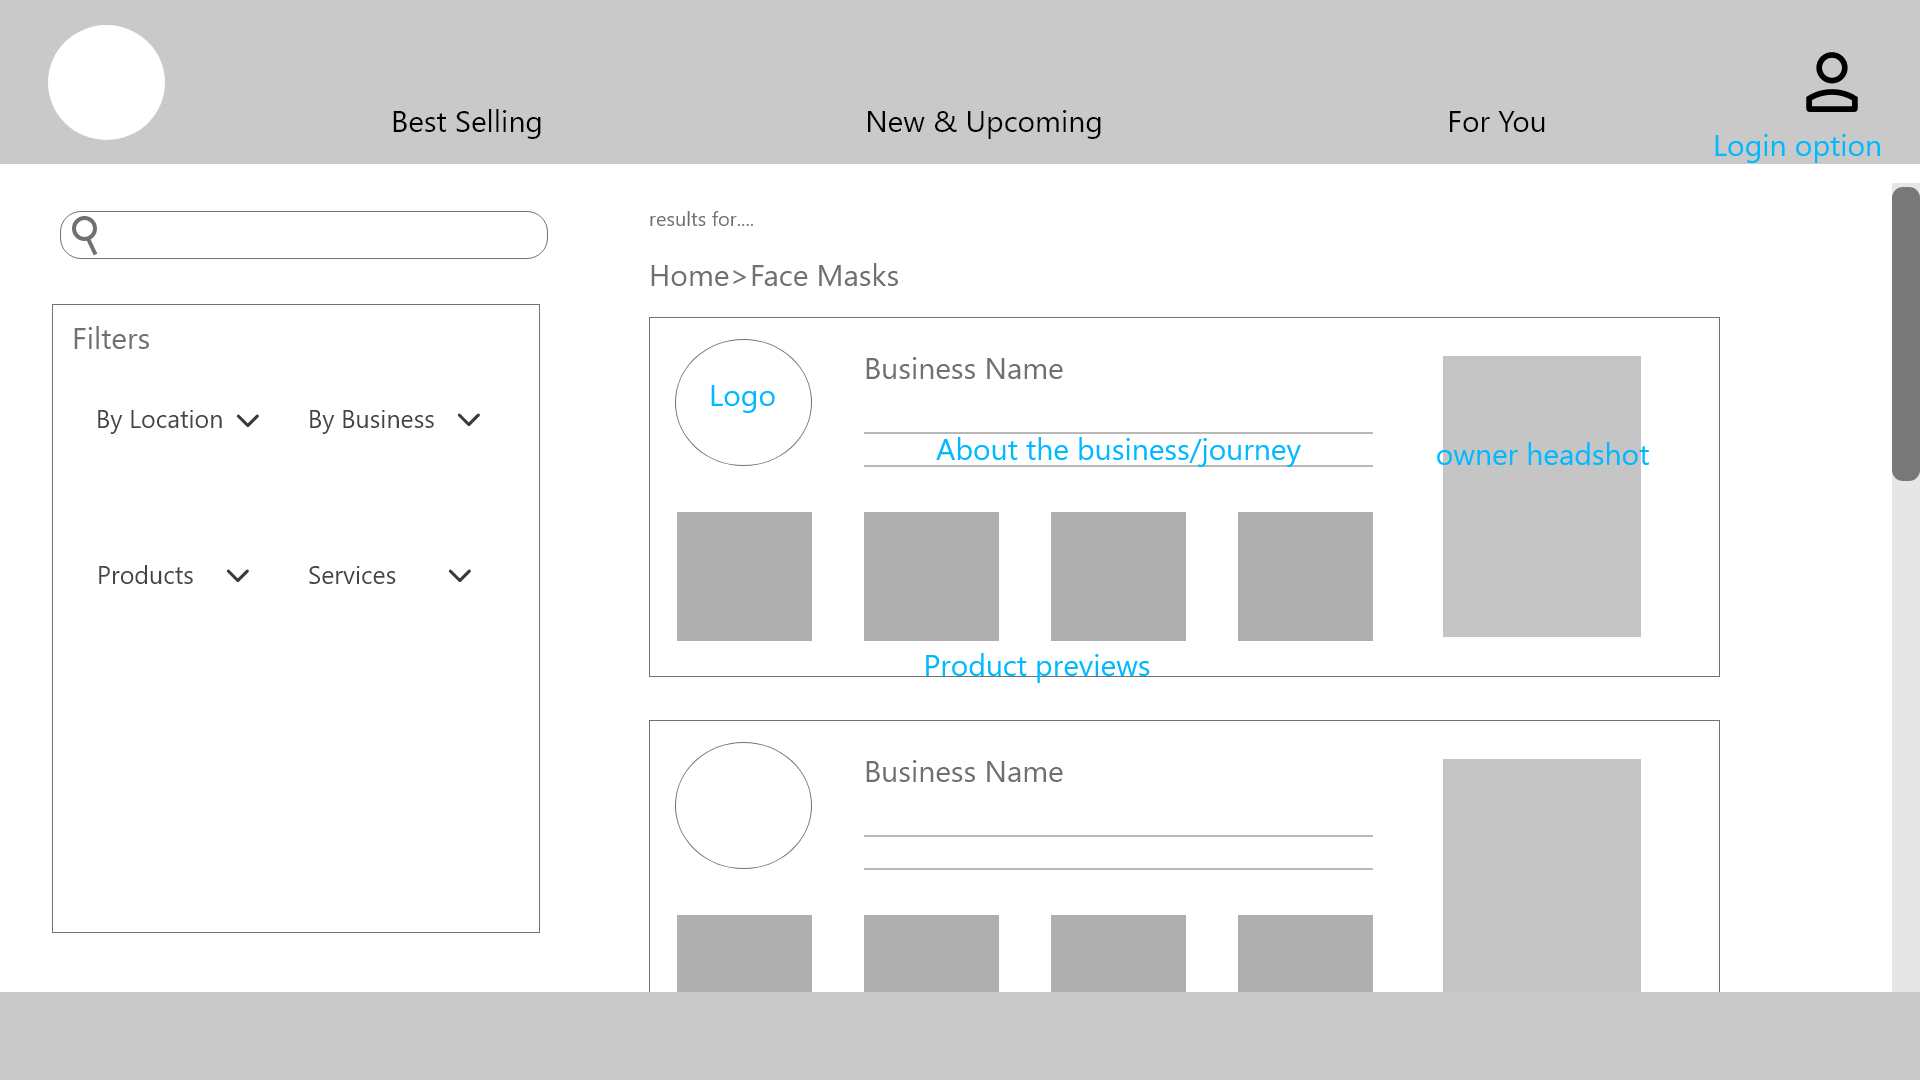Click the 'results for....' text
The height and width of the screenshot is (1080, 1920).
[701, 219]
